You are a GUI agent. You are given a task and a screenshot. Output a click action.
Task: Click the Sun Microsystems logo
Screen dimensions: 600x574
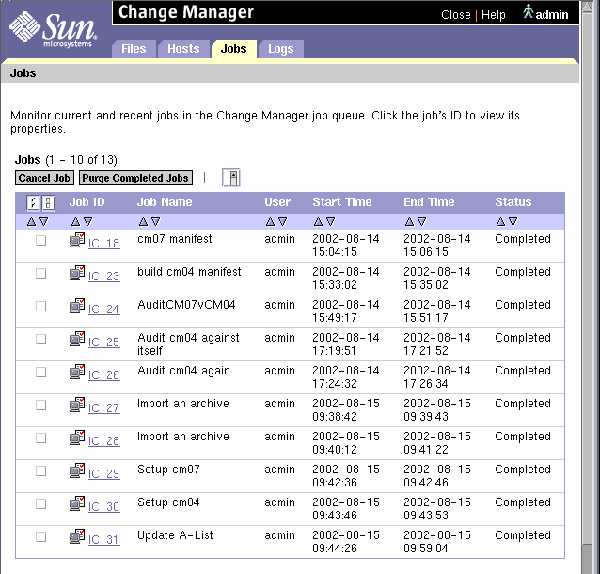(x=53, y=29)
